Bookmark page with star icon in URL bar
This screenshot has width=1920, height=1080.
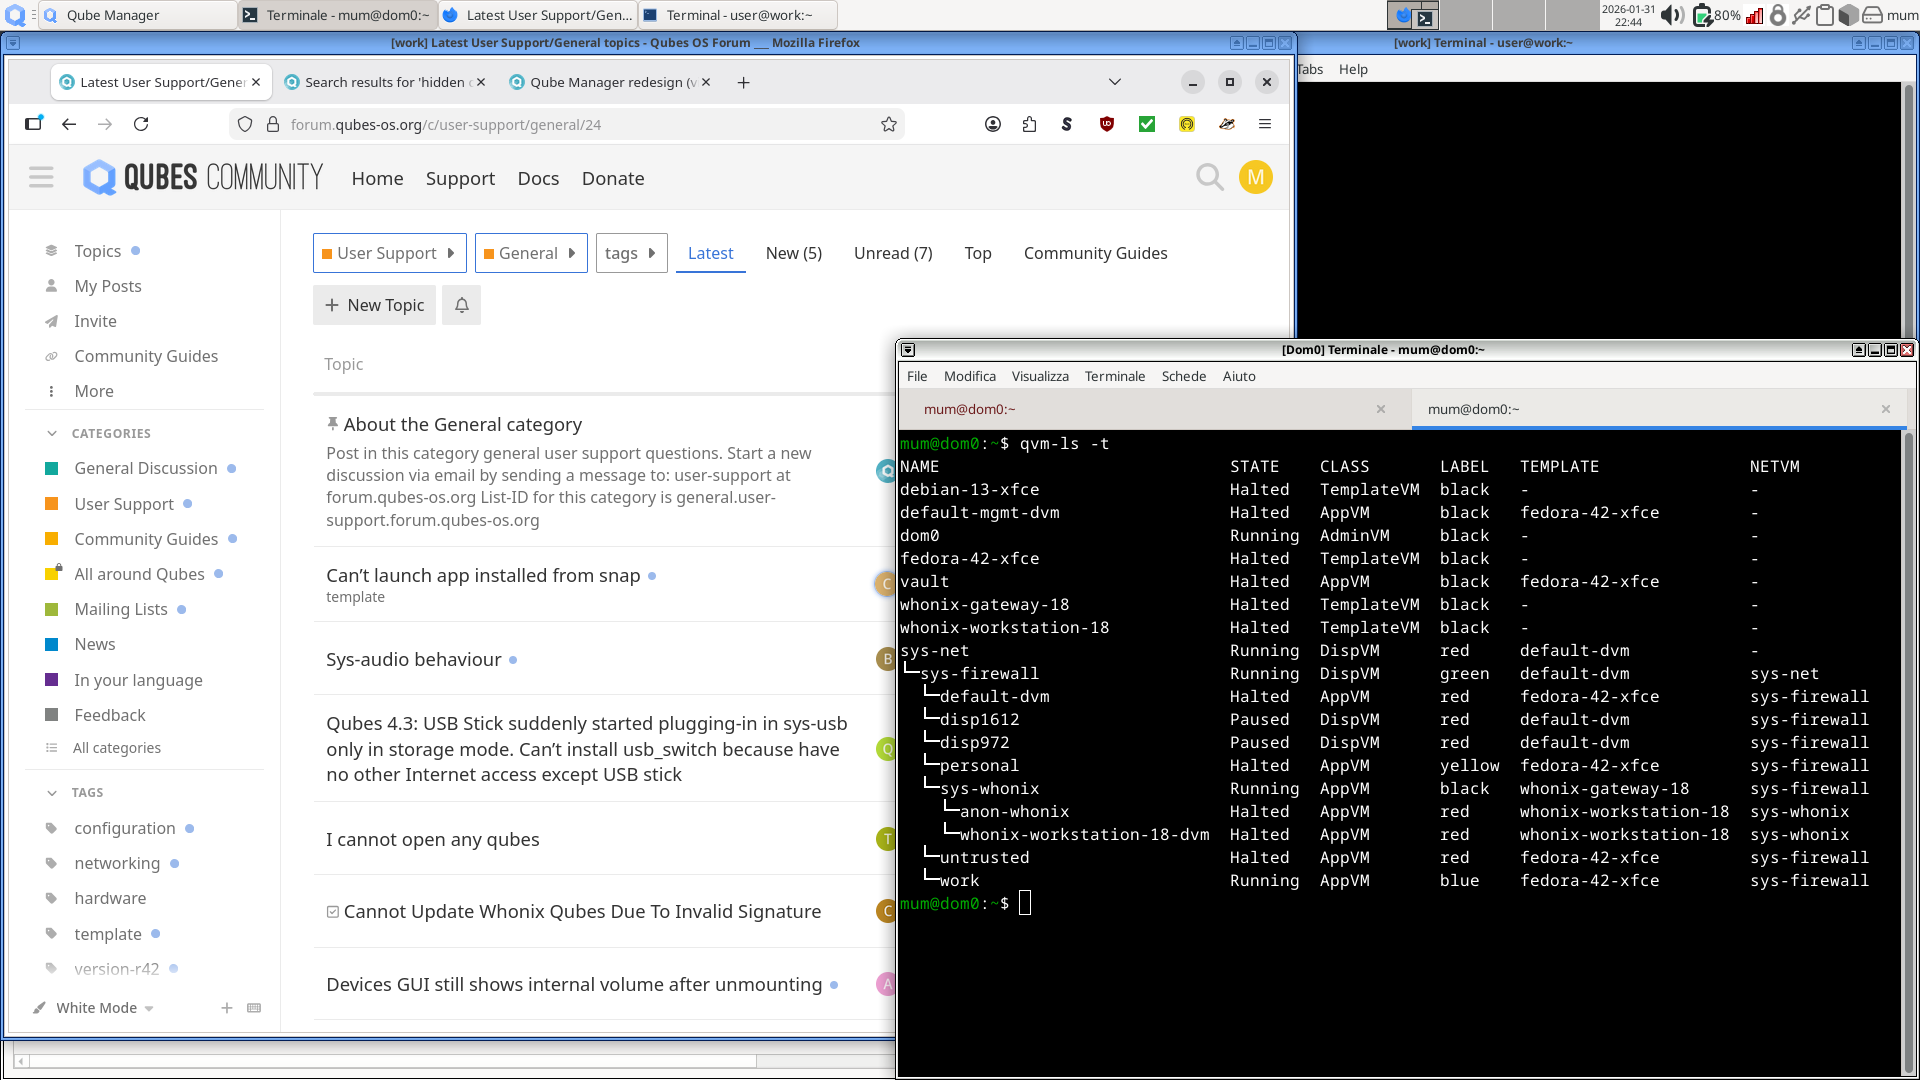(x=888, y=124)
